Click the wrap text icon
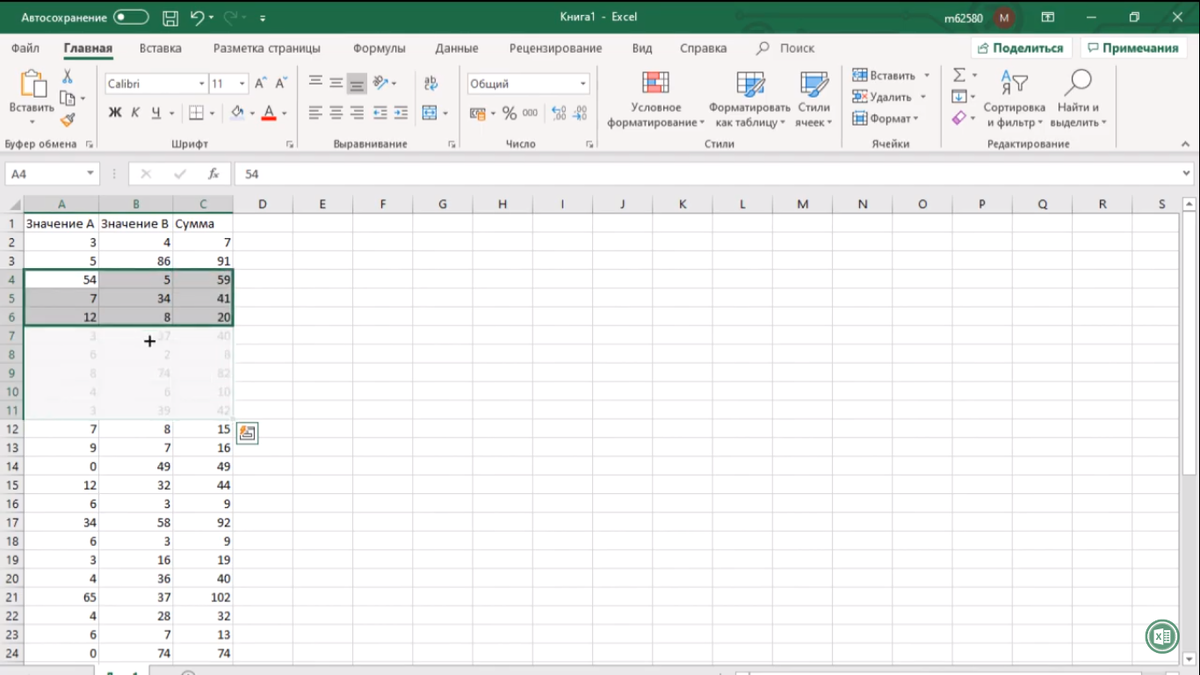Image resolution: width=1200 pixels, height=675 pixels. [x=431, y=84]
